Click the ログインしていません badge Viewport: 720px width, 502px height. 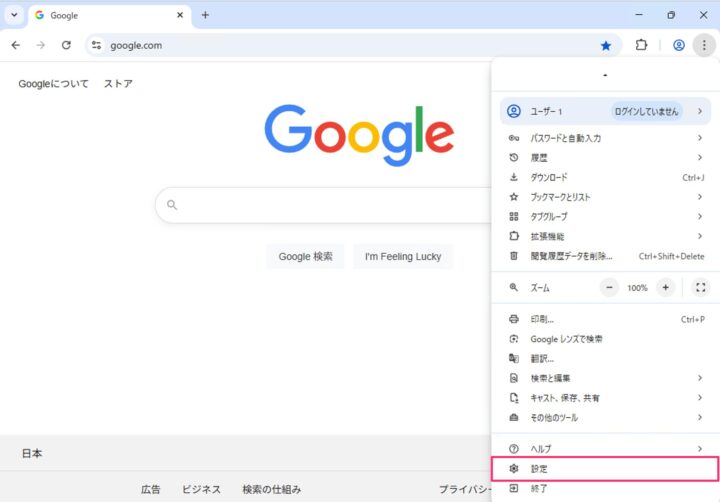tap(647, 111)
